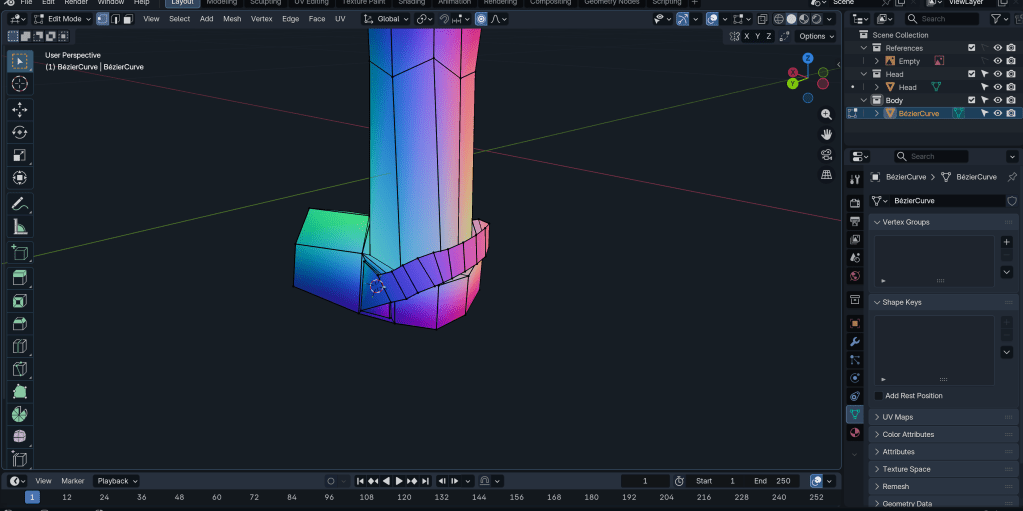Click frame 120 on the timeline

pyautogui.click(x=404, y=497)
